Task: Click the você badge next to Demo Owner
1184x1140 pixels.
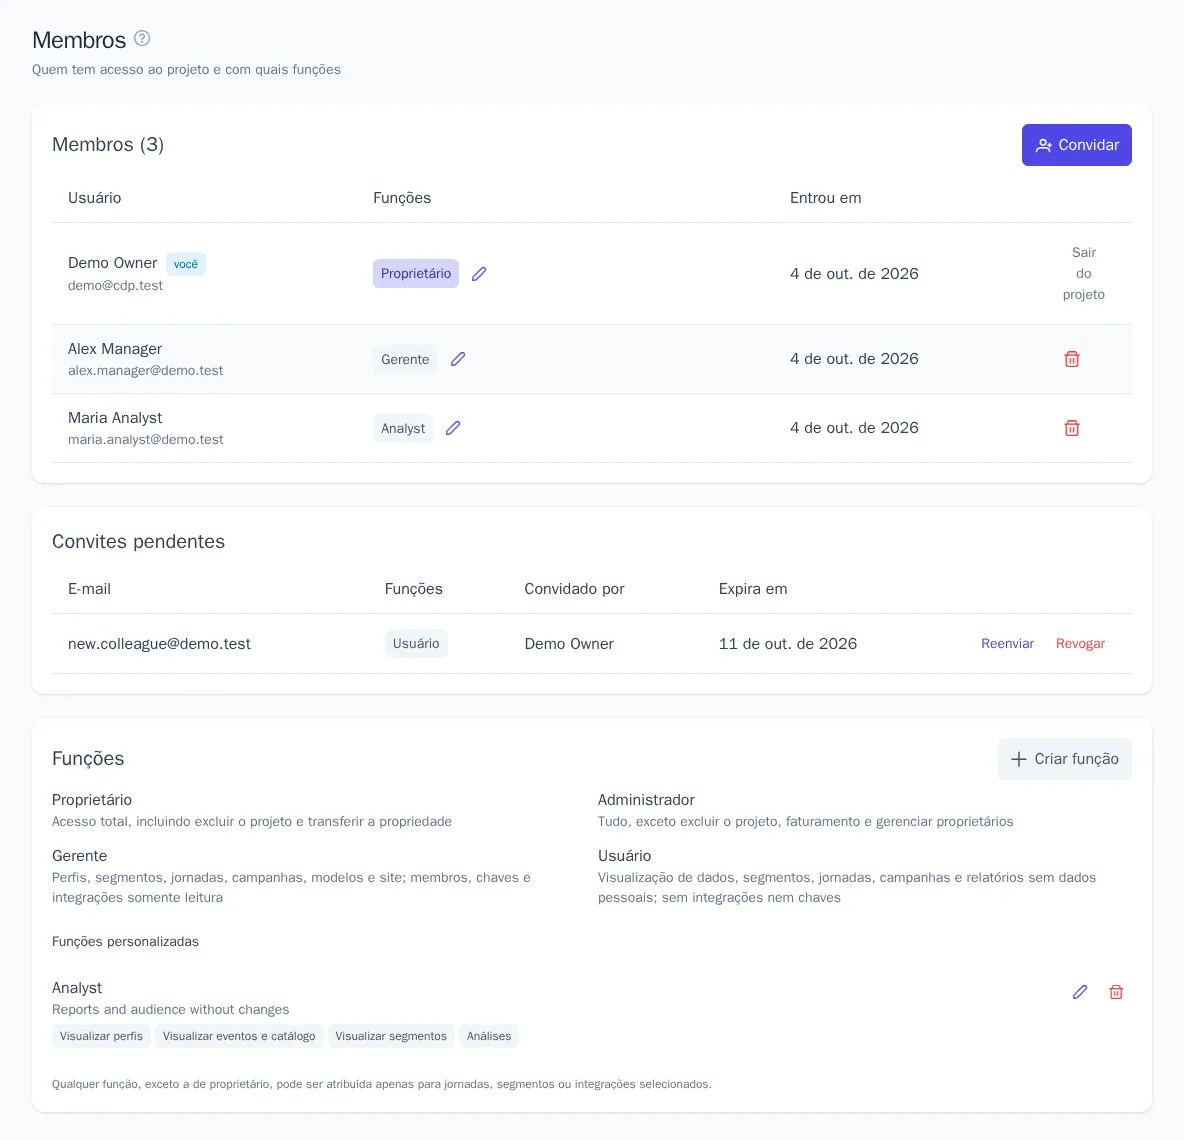Action: [186, 264]
